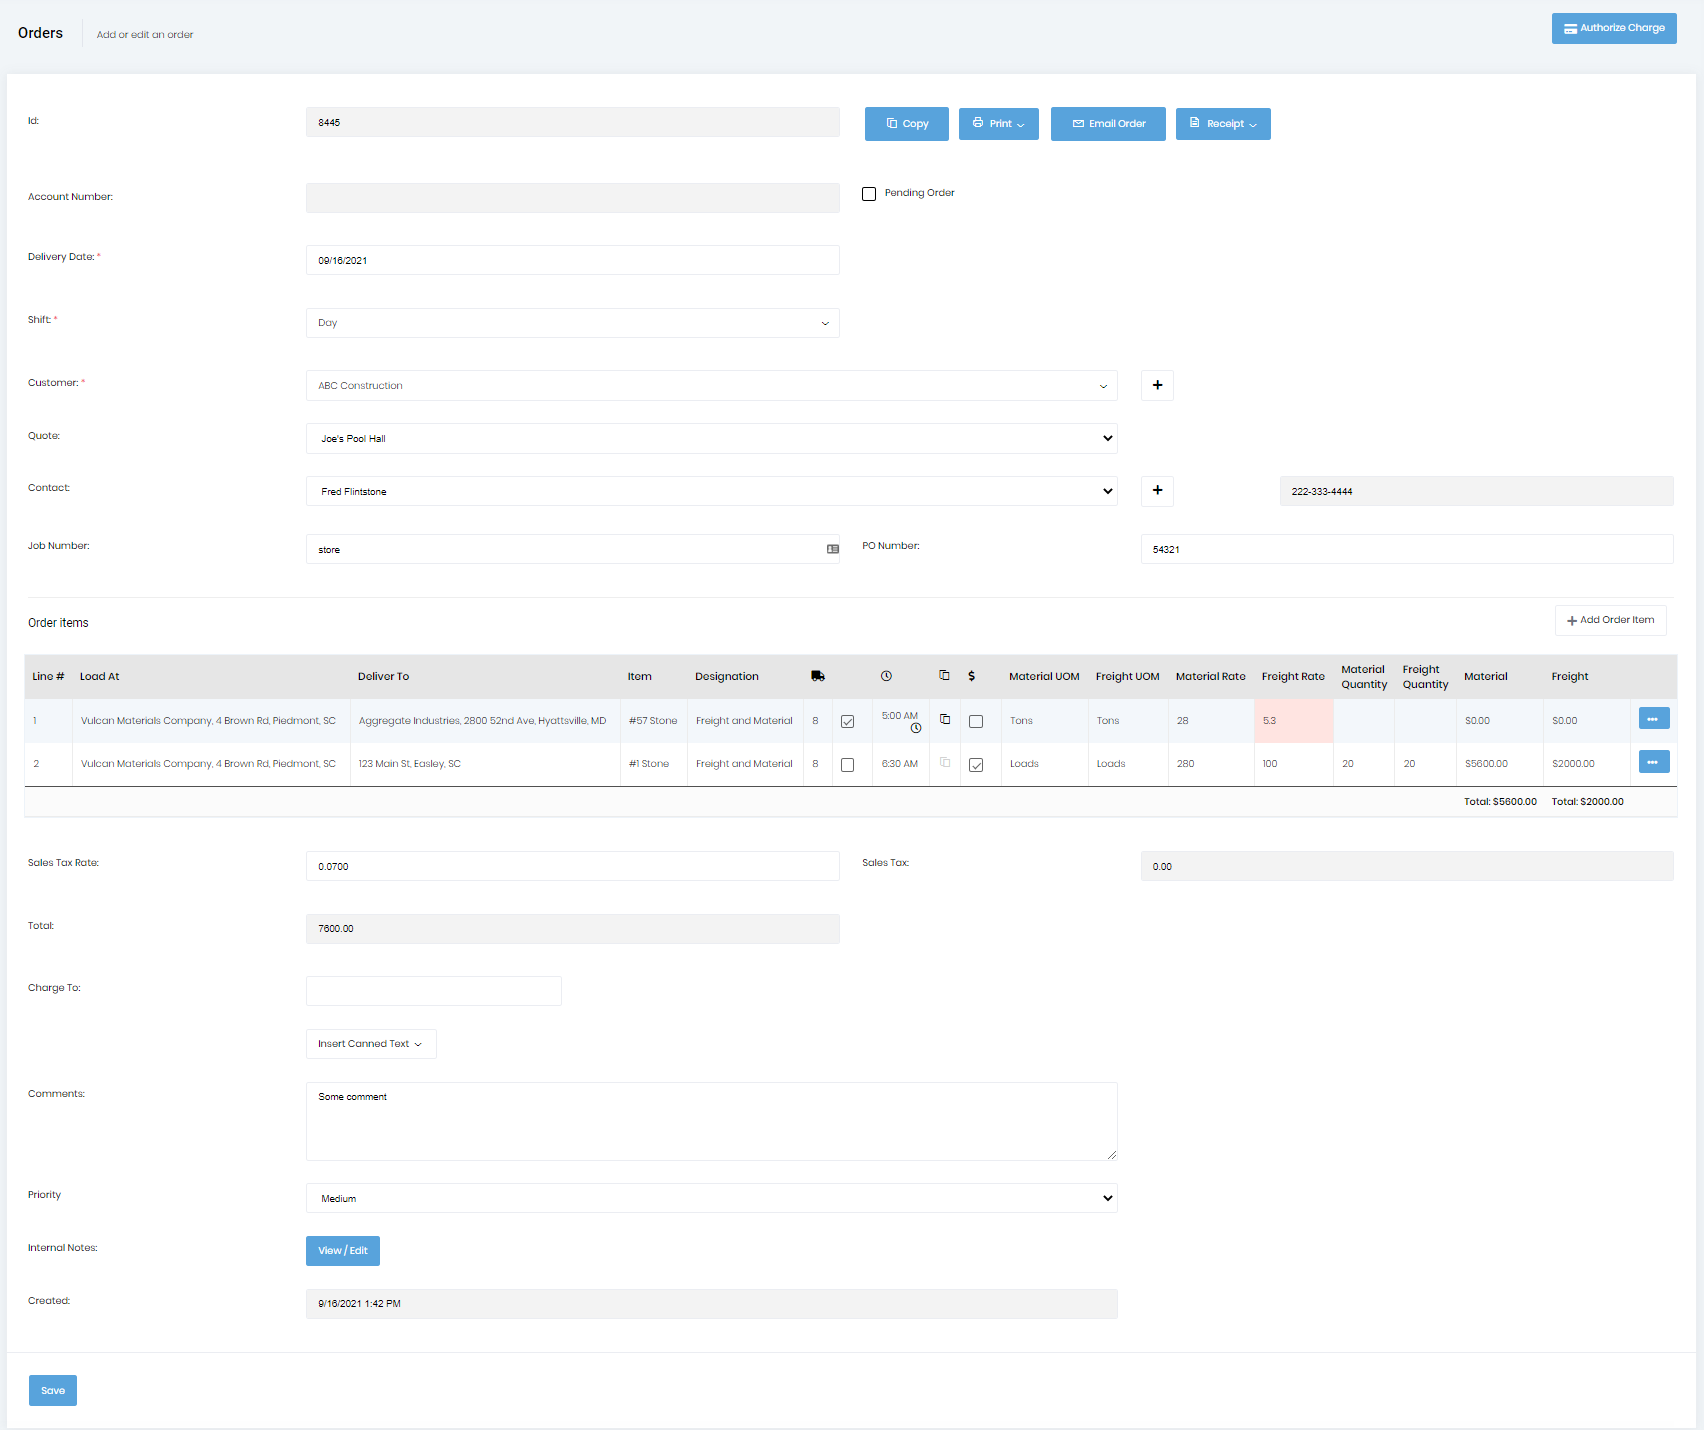Image resolution: width=1704 pixels, height=1430 pixels.
Task: Click the truck column header icon
Action: (818, 676)
